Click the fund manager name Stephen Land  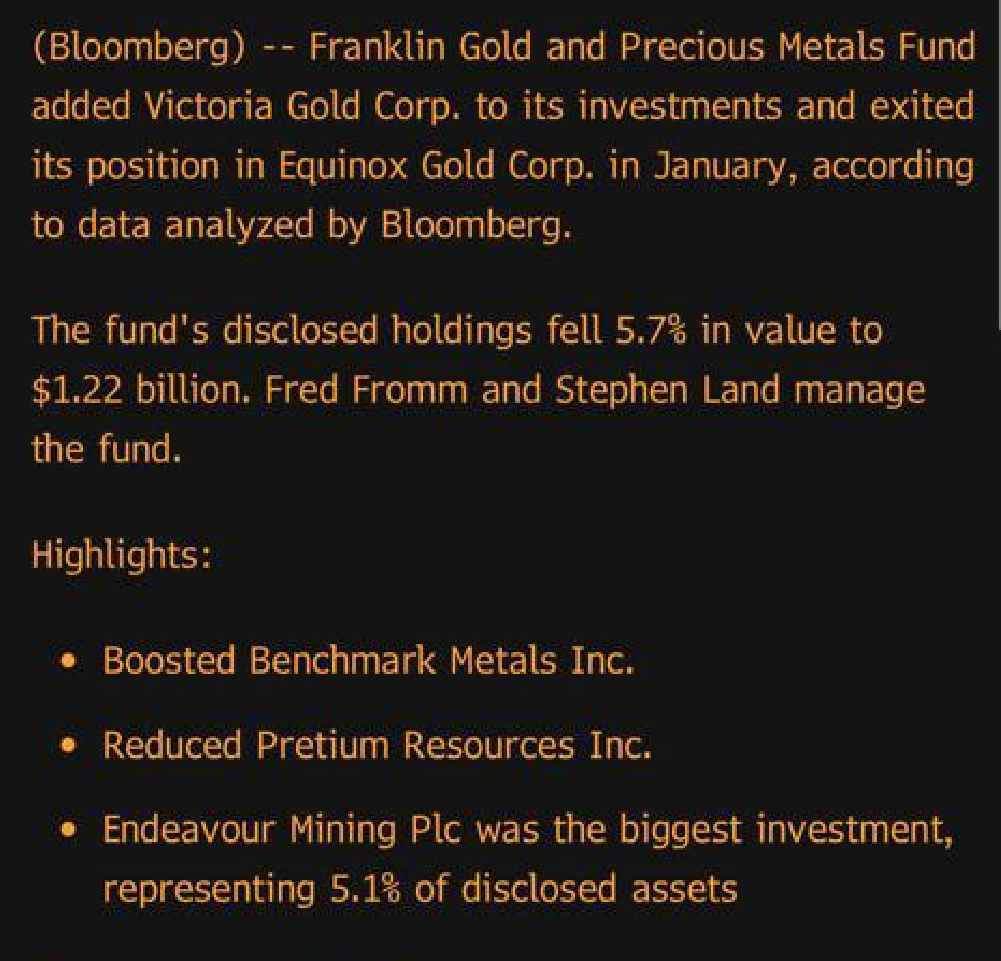[x=668, y=389]
